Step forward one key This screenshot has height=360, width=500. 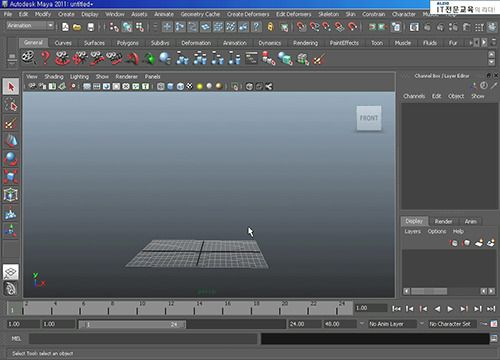click(x=464, y=309)
